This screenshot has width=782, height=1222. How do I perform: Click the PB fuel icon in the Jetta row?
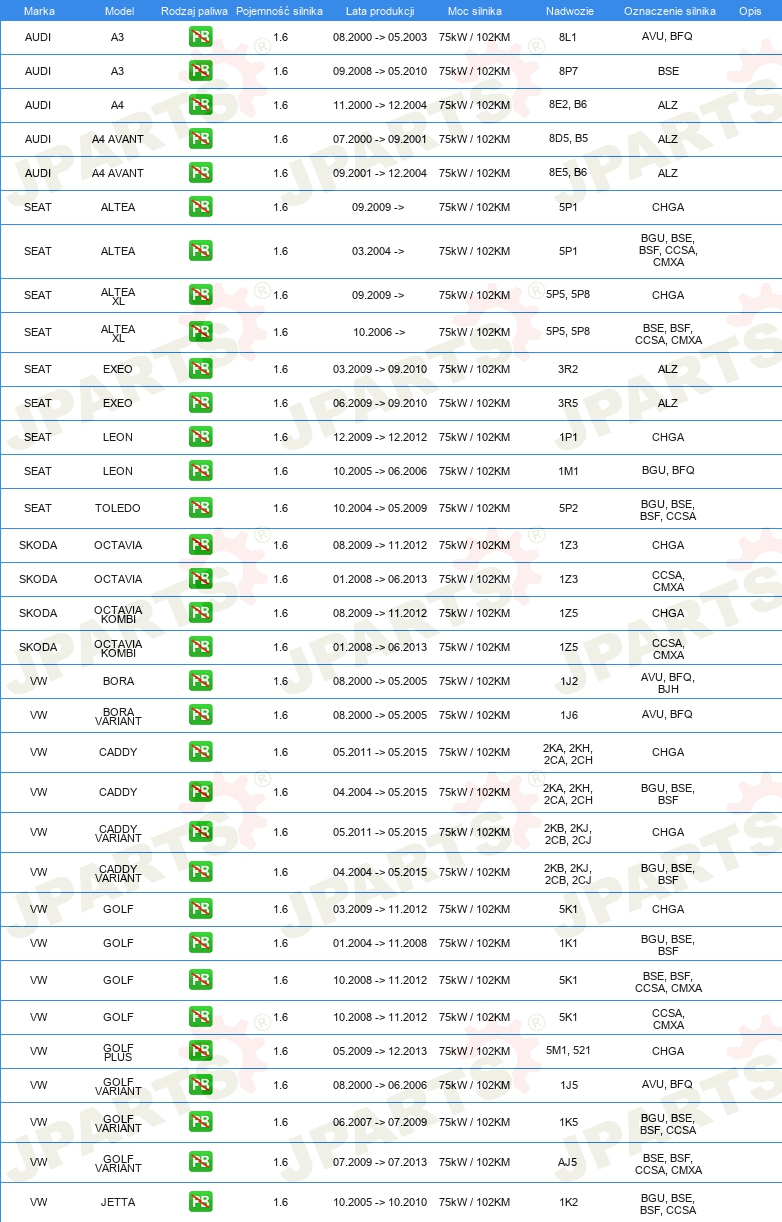pyautogui.click(x=200, y=1202)
